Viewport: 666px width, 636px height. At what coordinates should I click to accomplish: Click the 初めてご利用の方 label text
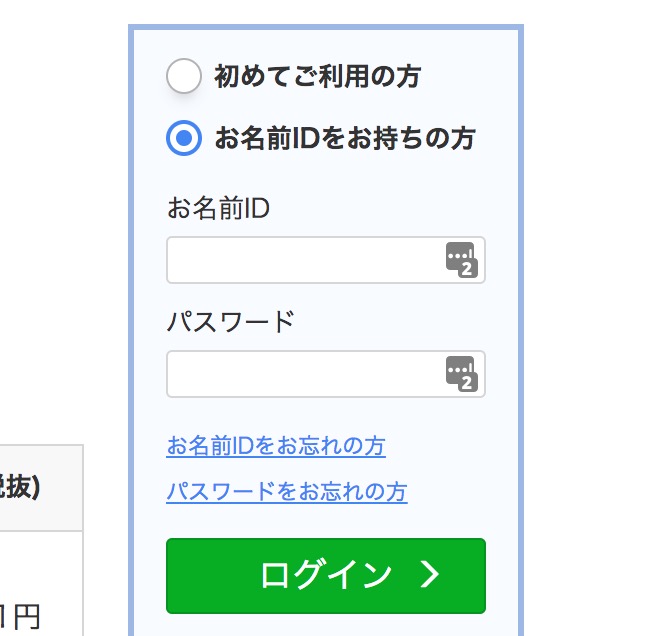point(318,76)
